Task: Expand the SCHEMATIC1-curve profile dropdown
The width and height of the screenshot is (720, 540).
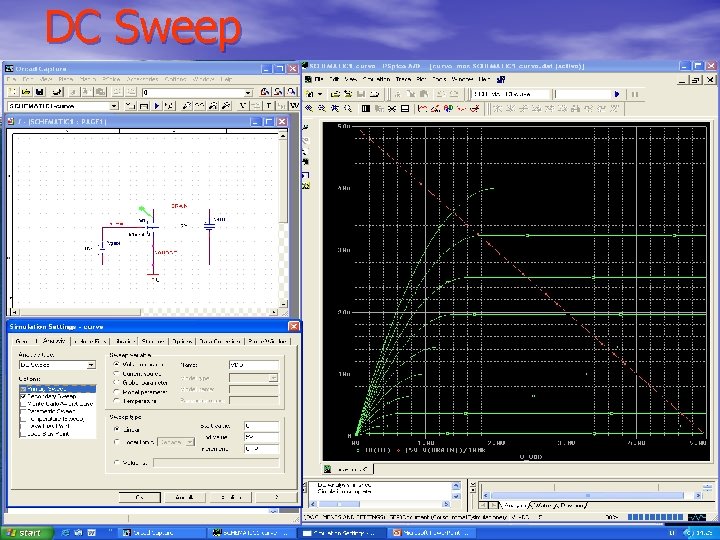Action: [x=115, y=105]
